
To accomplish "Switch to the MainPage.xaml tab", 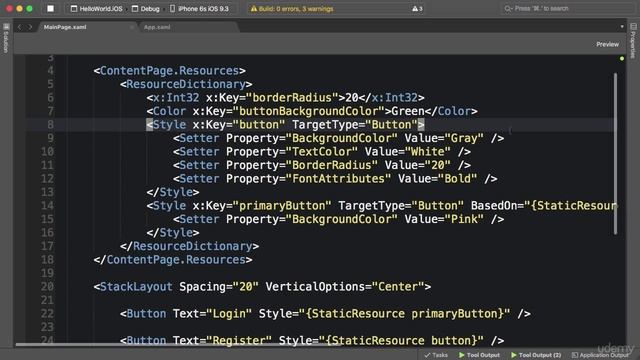I will (x=65, y=27).
